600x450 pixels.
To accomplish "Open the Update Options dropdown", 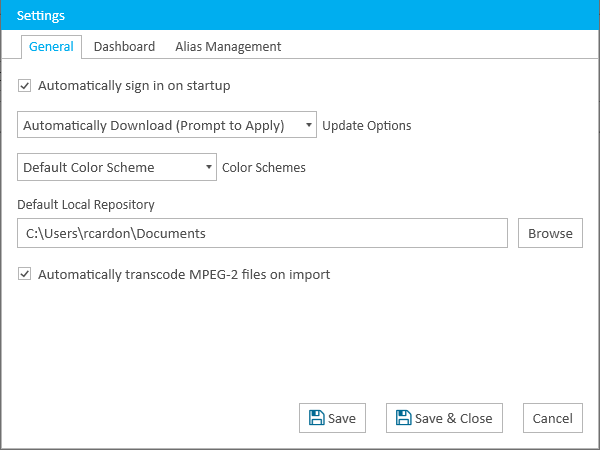I will (x=167, y=125).
